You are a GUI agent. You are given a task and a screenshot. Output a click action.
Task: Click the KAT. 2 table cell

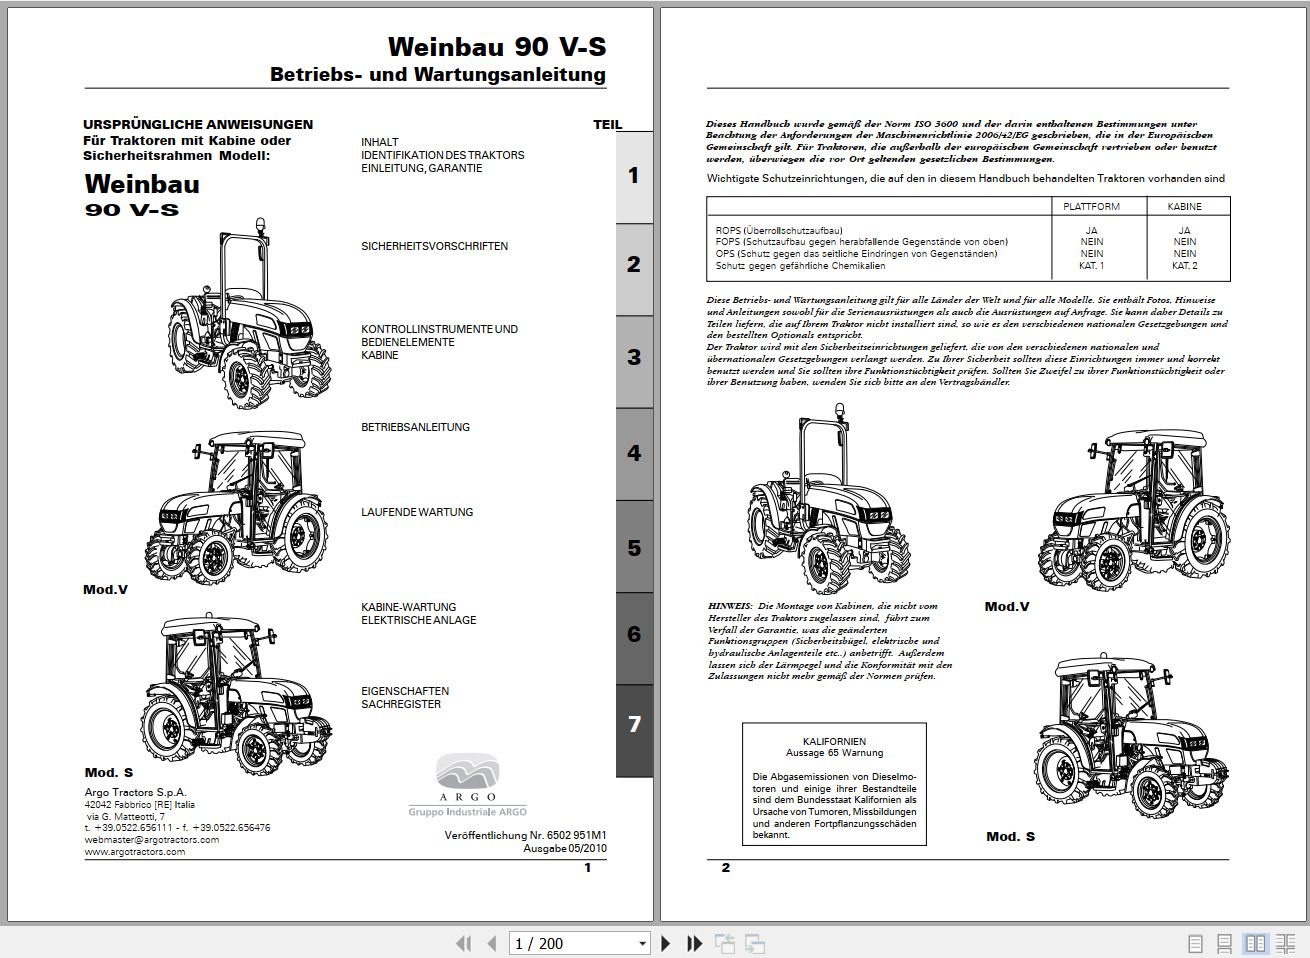tap(1184, 266)
